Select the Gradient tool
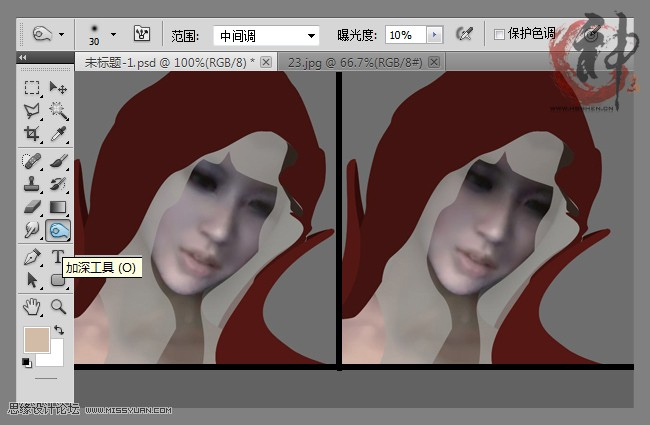The height and width of the screenshot is (425, 650). point(58,206)
